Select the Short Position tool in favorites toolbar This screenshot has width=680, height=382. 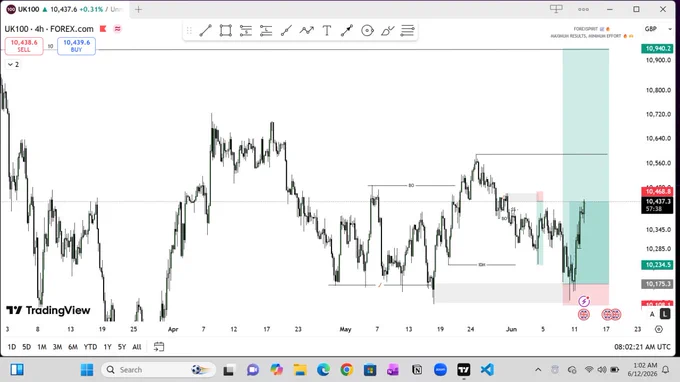point(266,30)
